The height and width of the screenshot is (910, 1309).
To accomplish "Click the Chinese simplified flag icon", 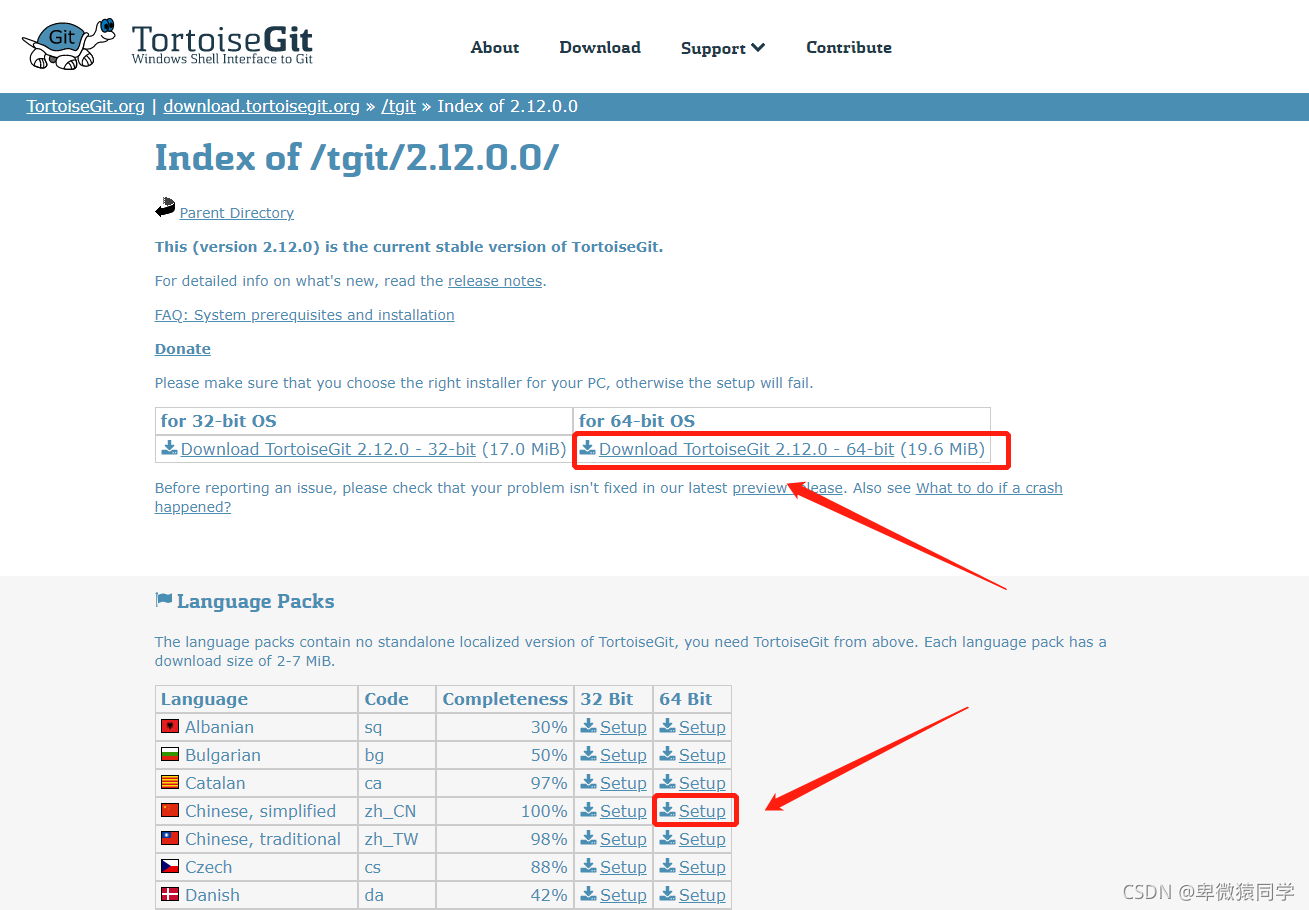I will tap(170, 810).
